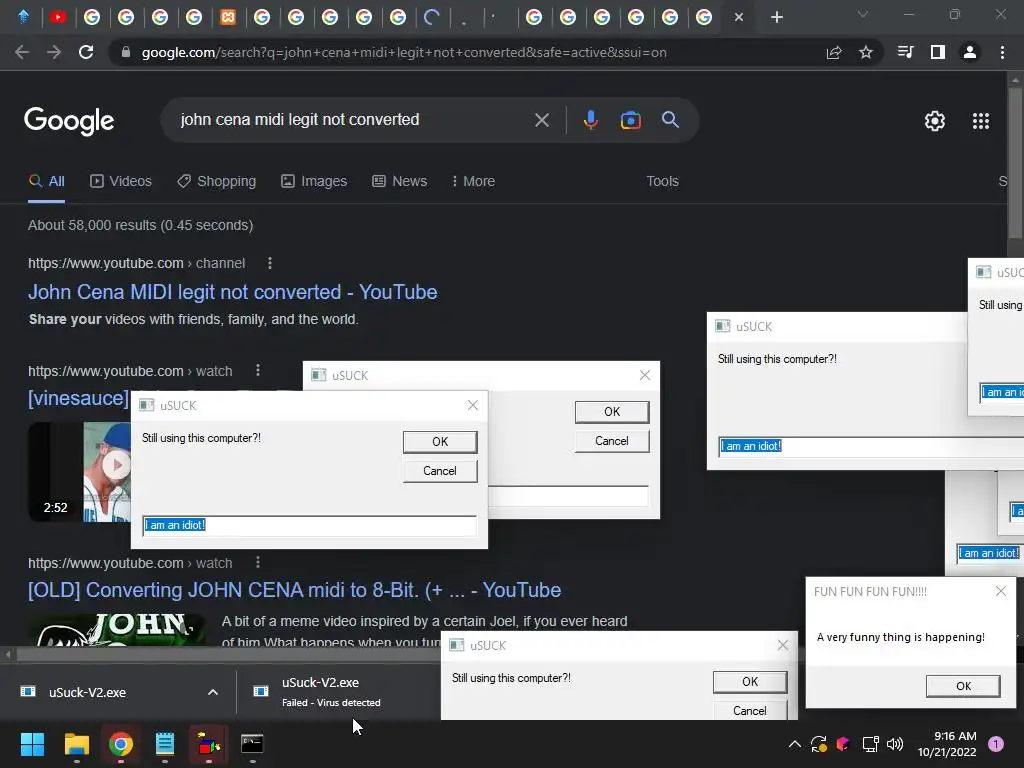1024x768 pixels.
Task: Go to the Google homepage via logo
Action: (x=69, y=121)
